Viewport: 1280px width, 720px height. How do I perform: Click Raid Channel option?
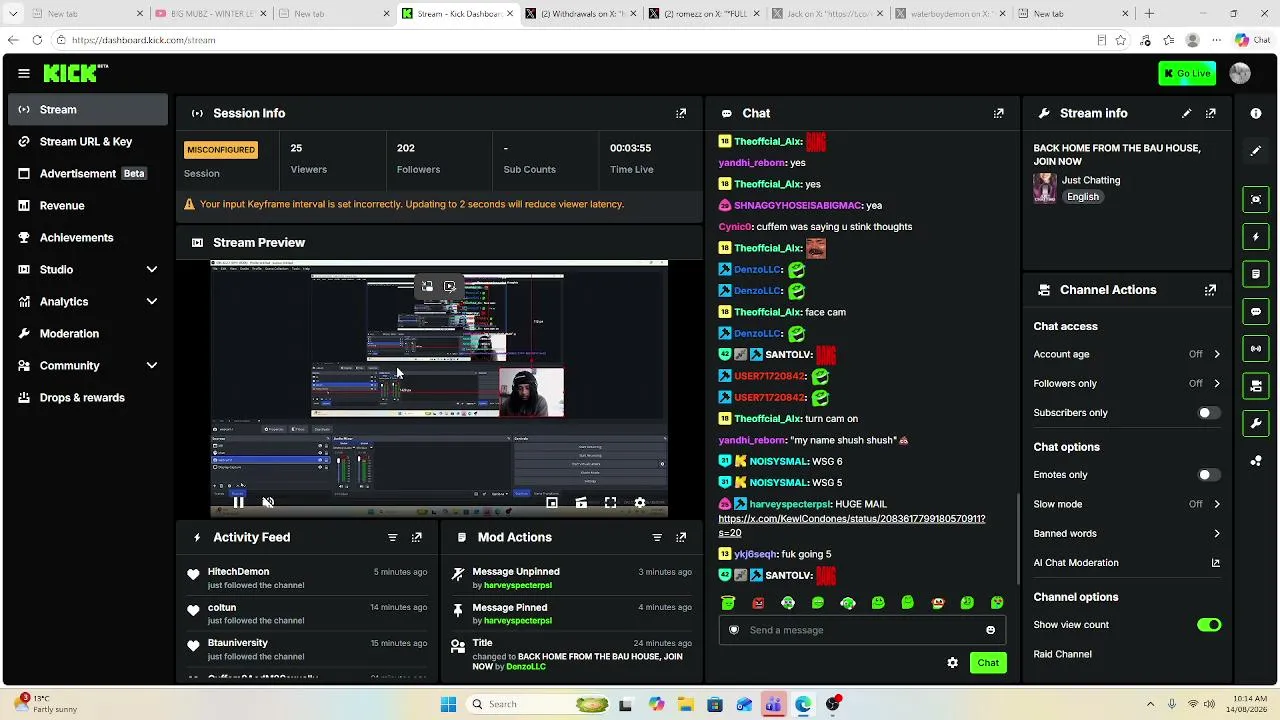click(x=1062, y=655)
